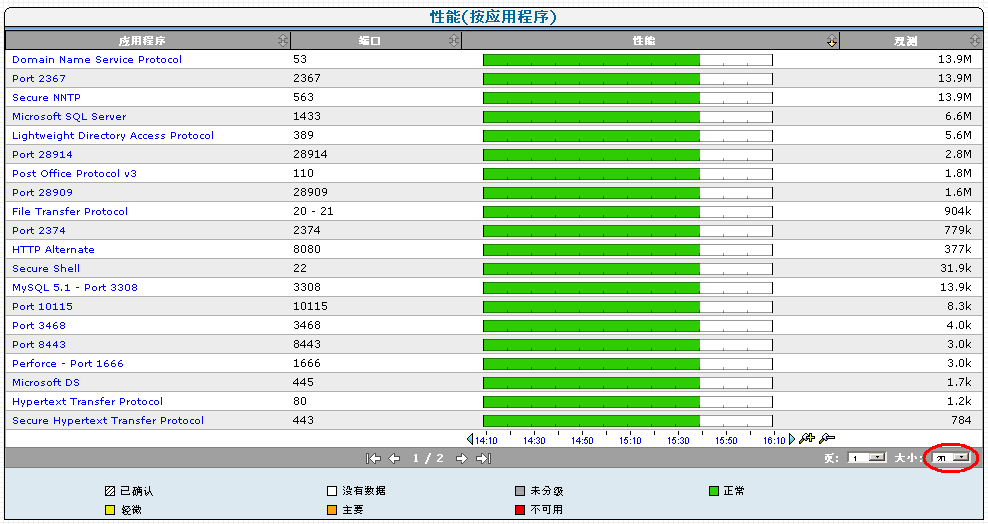Go to the next page arrow
The image size is (988, 524).
pos(462,458)
